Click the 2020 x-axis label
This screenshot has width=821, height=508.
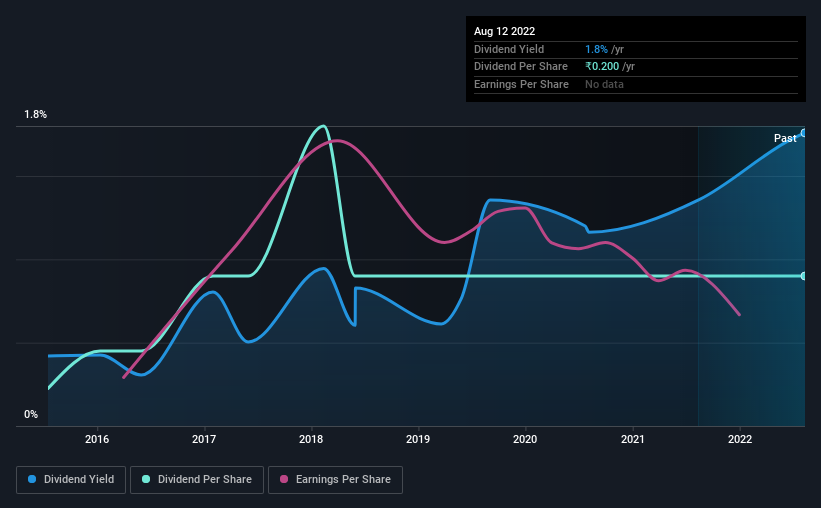pyautogui.click(x=525, y=439)
